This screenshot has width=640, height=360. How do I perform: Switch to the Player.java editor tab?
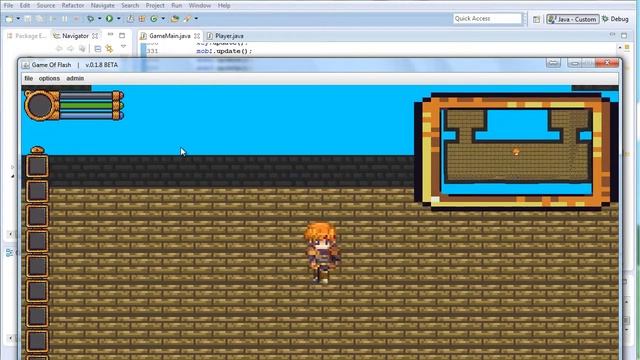(x=225, y=36)
